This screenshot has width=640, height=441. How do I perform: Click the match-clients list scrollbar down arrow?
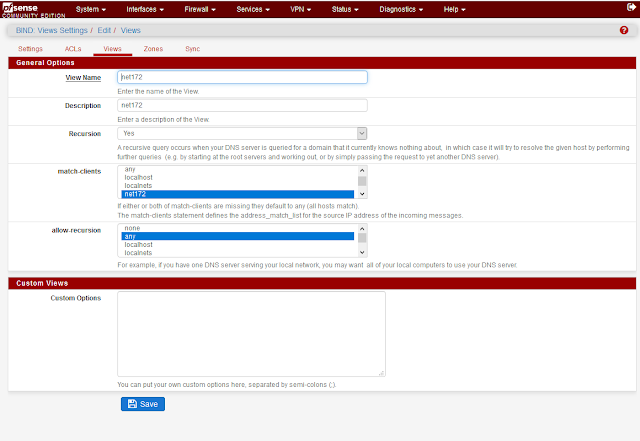[x=362, y=194]
